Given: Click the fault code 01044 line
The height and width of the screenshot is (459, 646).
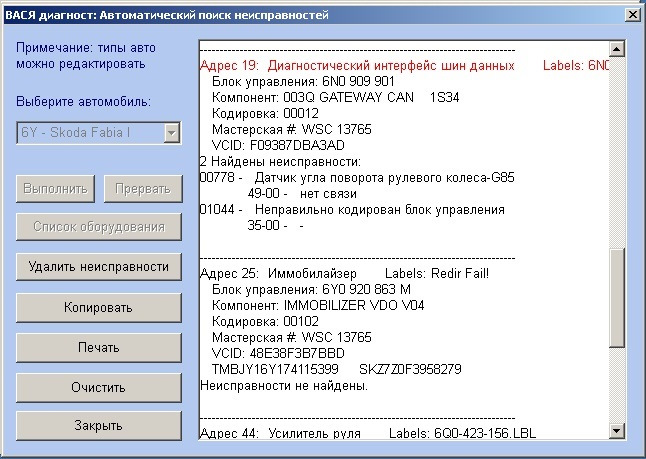Looking at the screenshot, I should pyautogui.click(x=352, y=210).
